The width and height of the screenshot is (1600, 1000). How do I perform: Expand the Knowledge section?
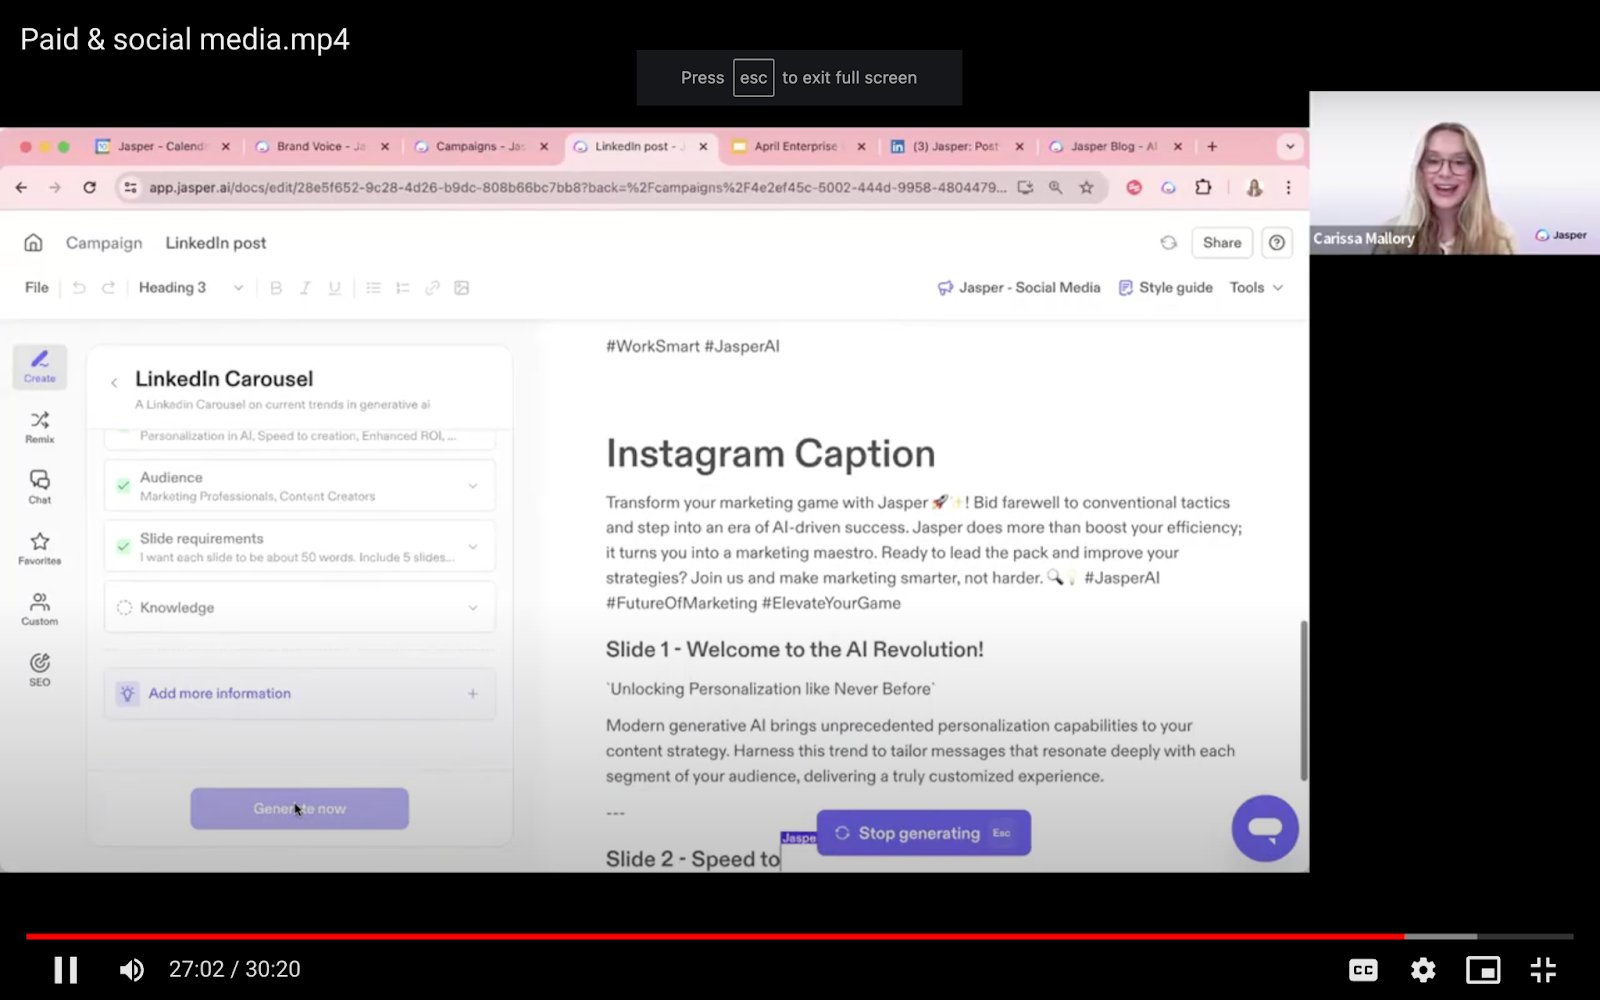(299, 607)
